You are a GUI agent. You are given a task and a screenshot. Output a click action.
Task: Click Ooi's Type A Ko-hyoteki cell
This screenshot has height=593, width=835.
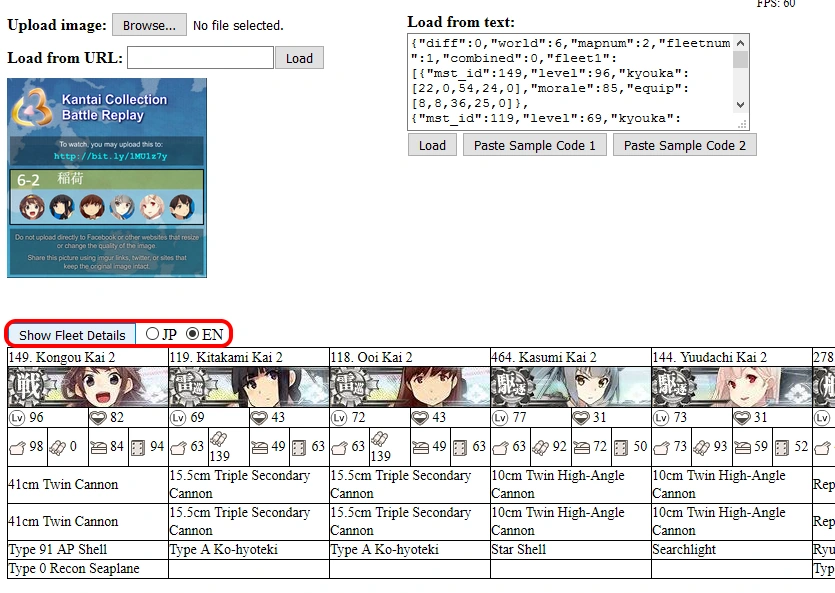tap(410, 549)
